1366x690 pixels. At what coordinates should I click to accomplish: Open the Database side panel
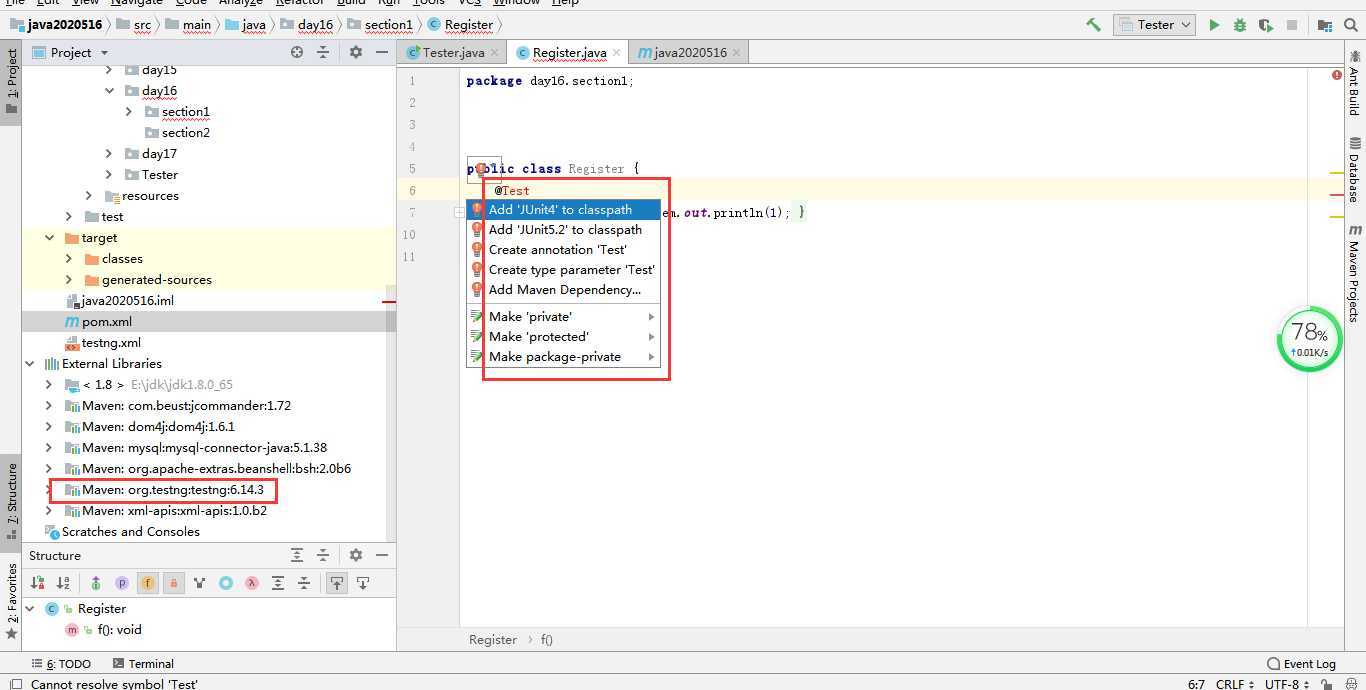(1354, 170)
